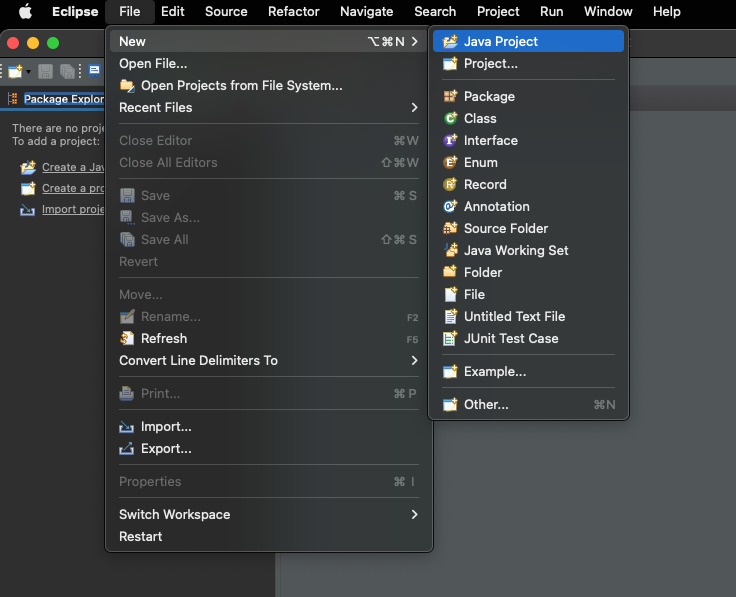
Task: Select Source Folder menu entry
Action: (x=529, y=229)
